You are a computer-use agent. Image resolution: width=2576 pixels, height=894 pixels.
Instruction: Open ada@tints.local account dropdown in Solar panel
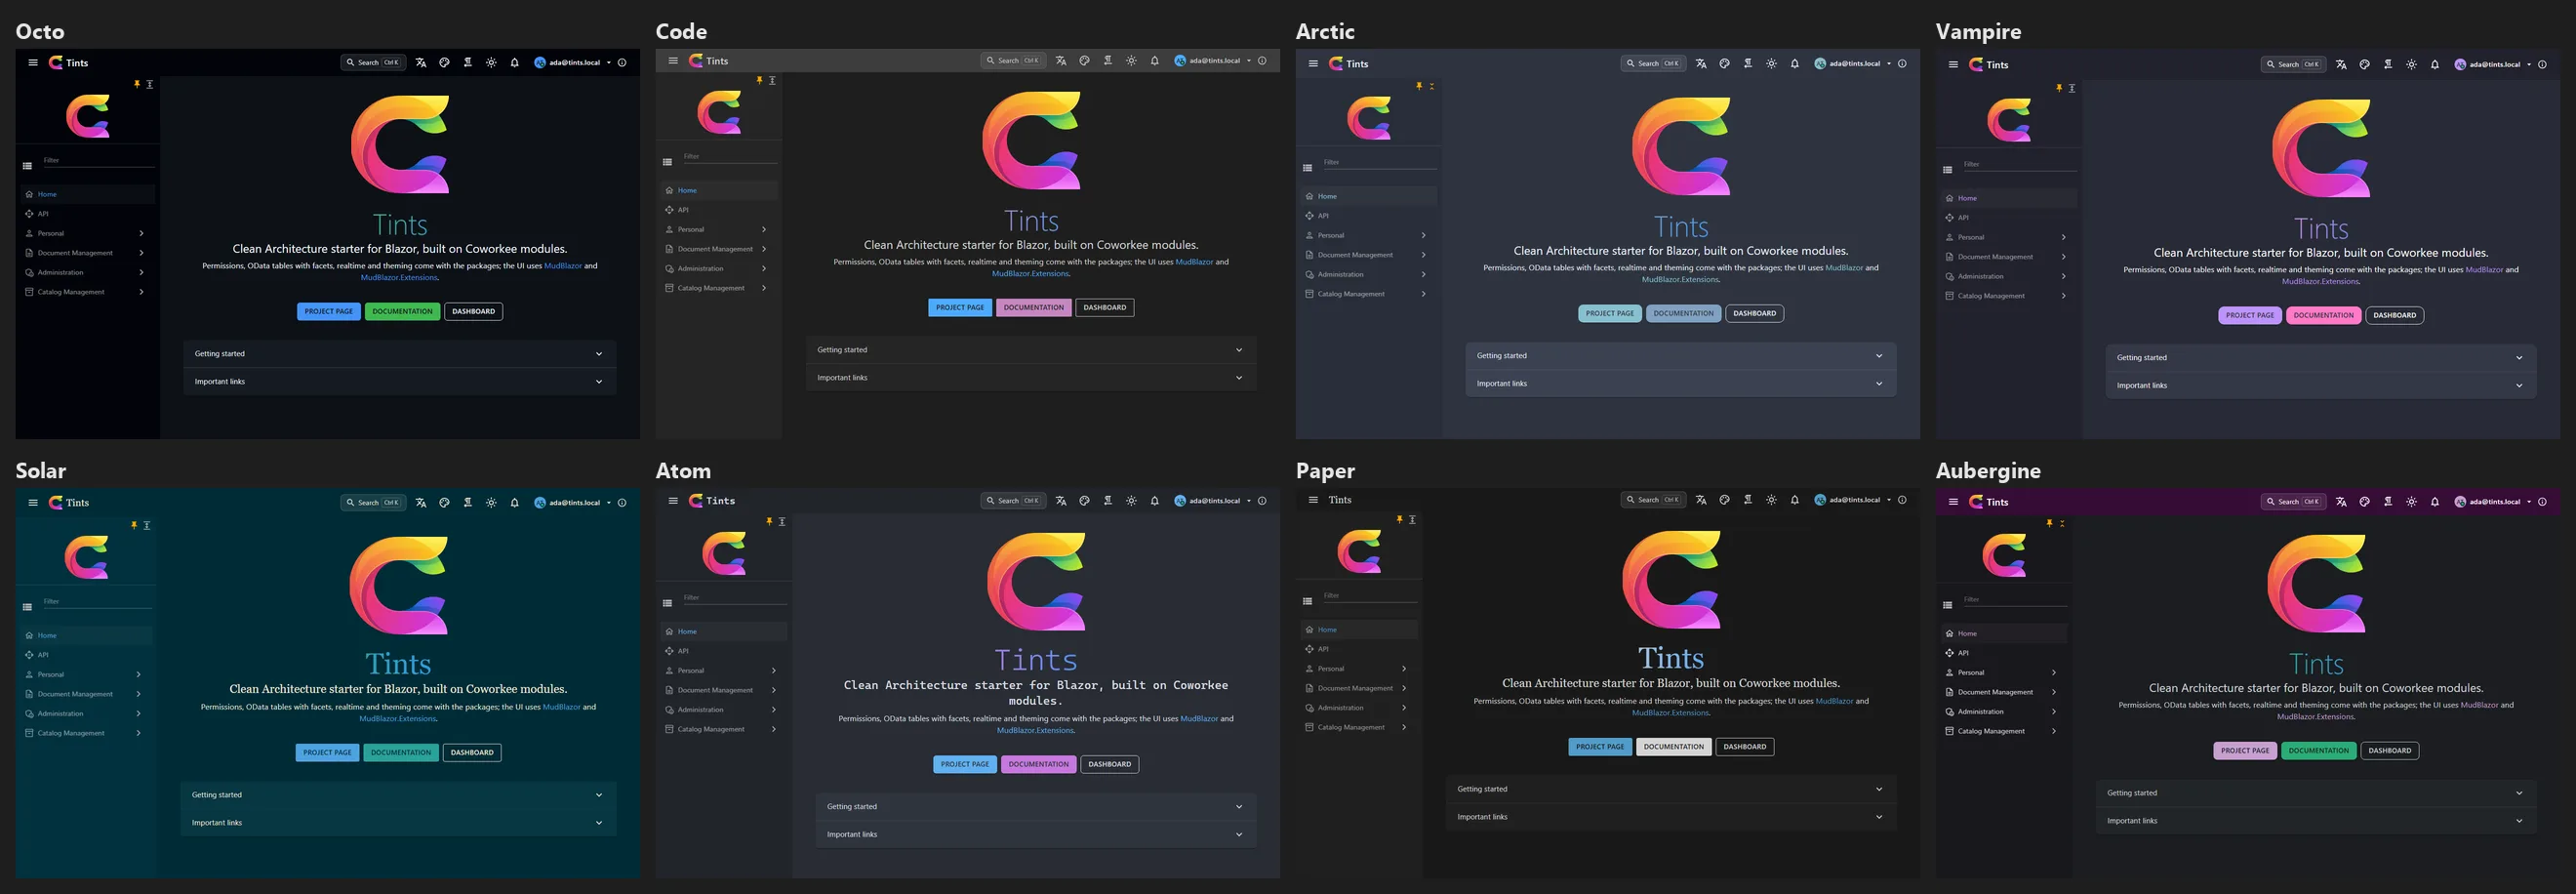573,503
